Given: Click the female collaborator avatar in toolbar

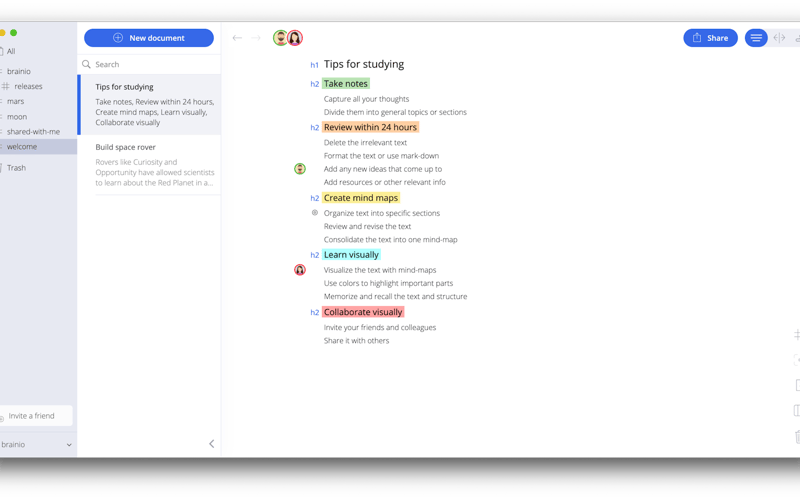Looking at the screenshot, I should [x=295, y=38].
